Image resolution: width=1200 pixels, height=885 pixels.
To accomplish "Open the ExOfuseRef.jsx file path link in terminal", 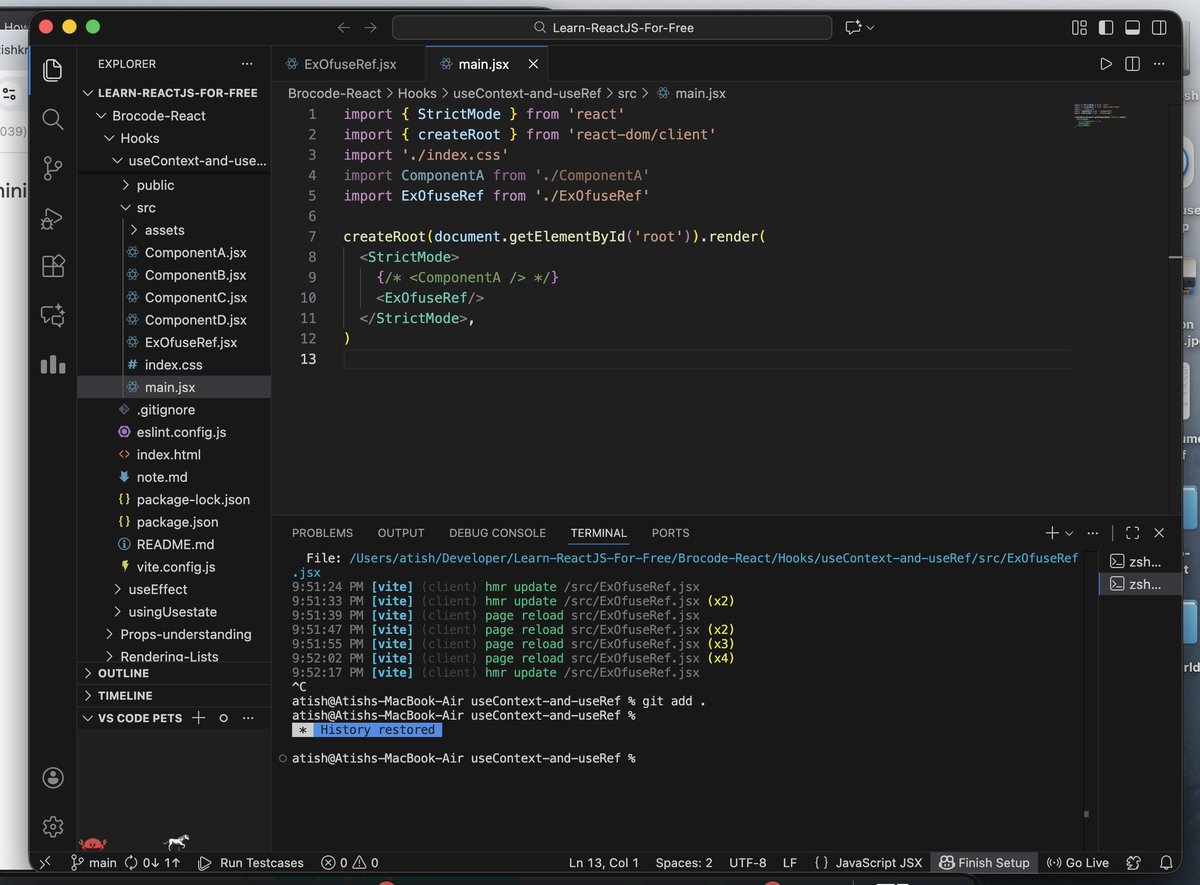I will pos(685,565).
